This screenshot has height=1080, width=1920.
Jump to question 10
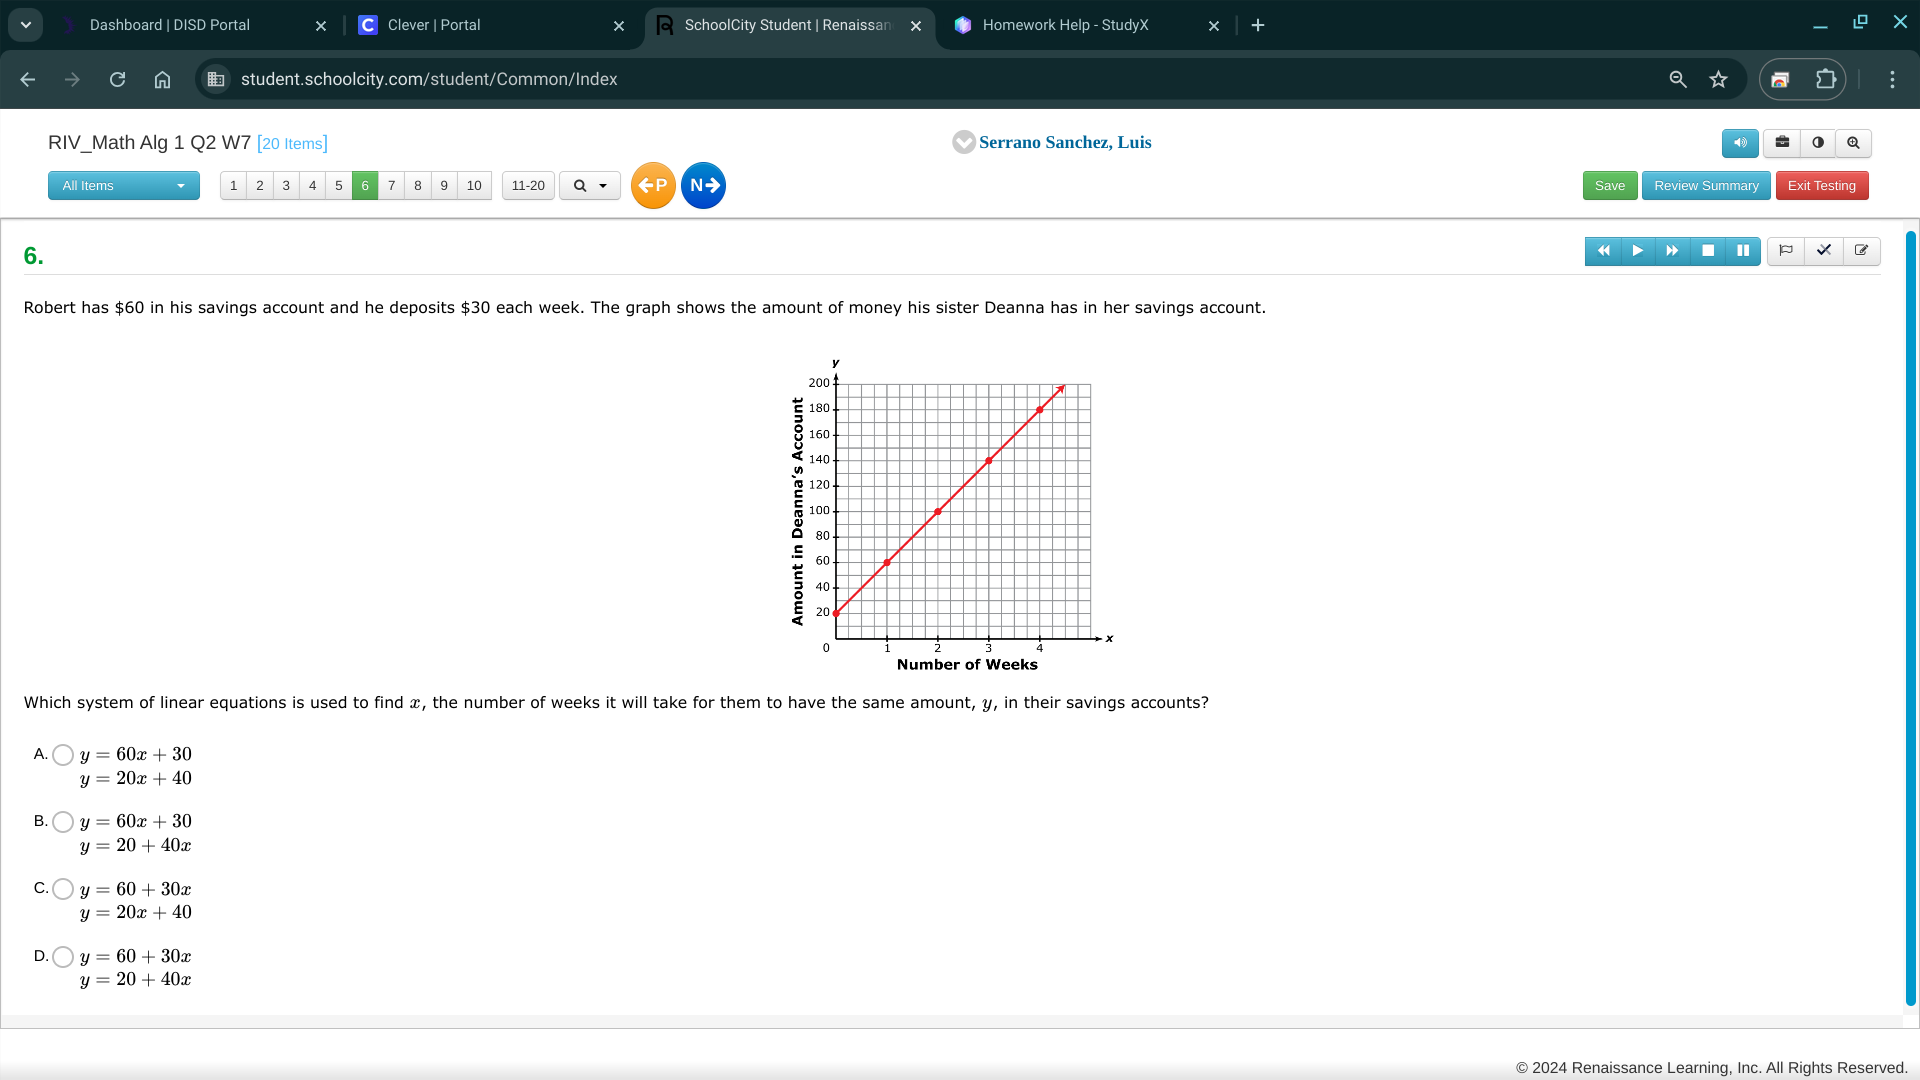(x=474, y=186)
